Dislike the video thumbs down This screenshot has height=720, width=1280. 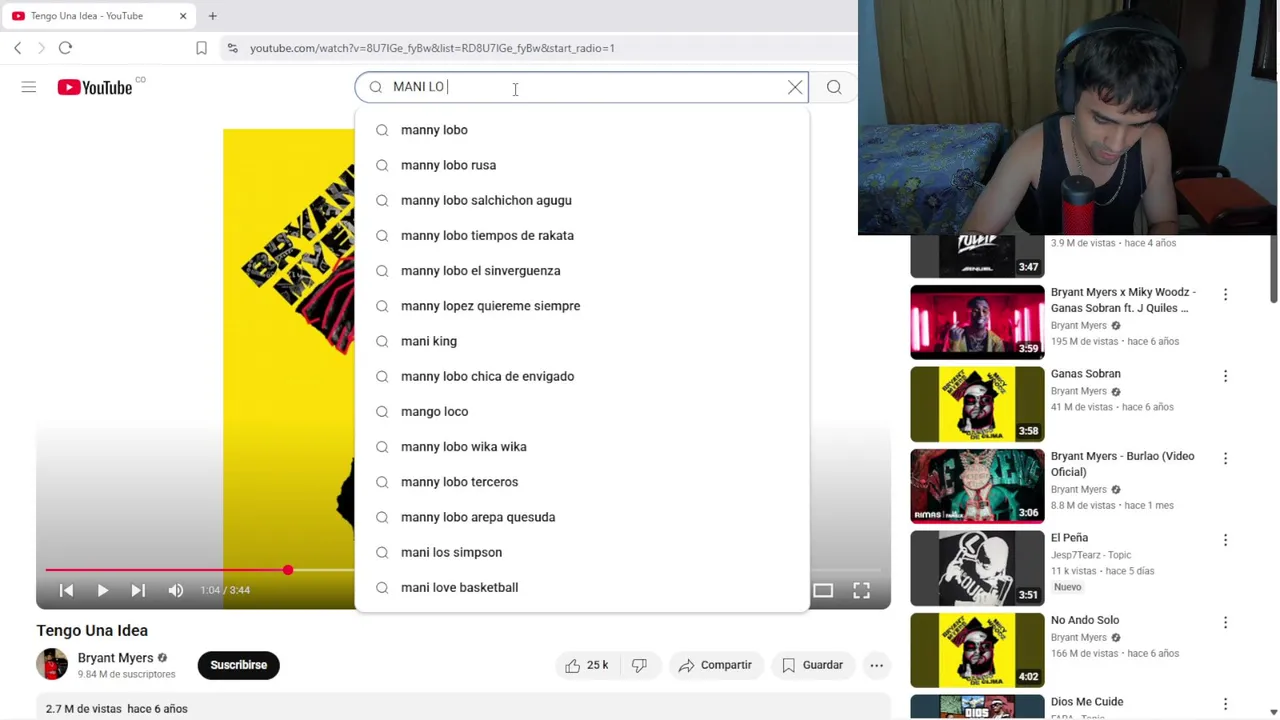point(640,665)
